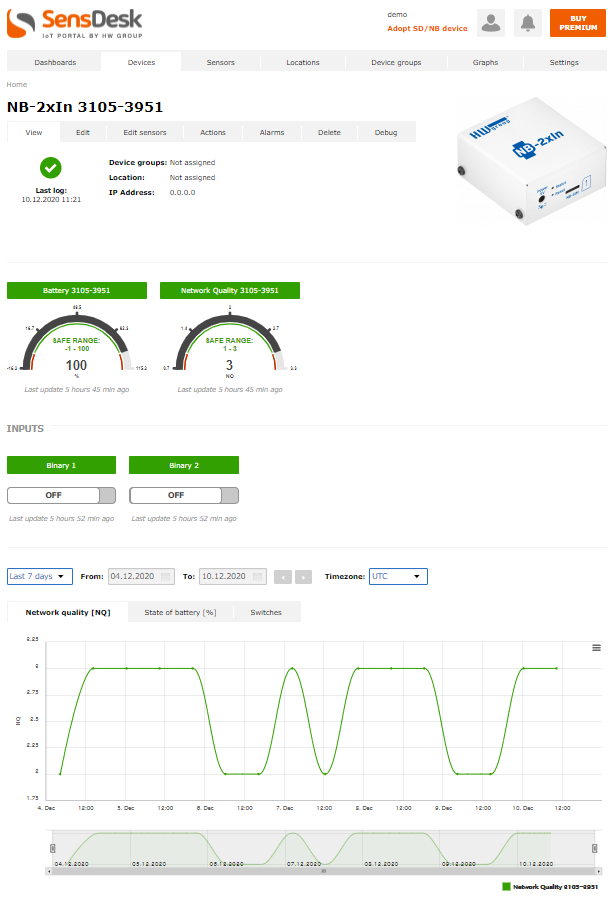Viewport: 611px width, 906px height.
Task: Toggle the Binary 1 OFF switch
Action: point(61,495)
